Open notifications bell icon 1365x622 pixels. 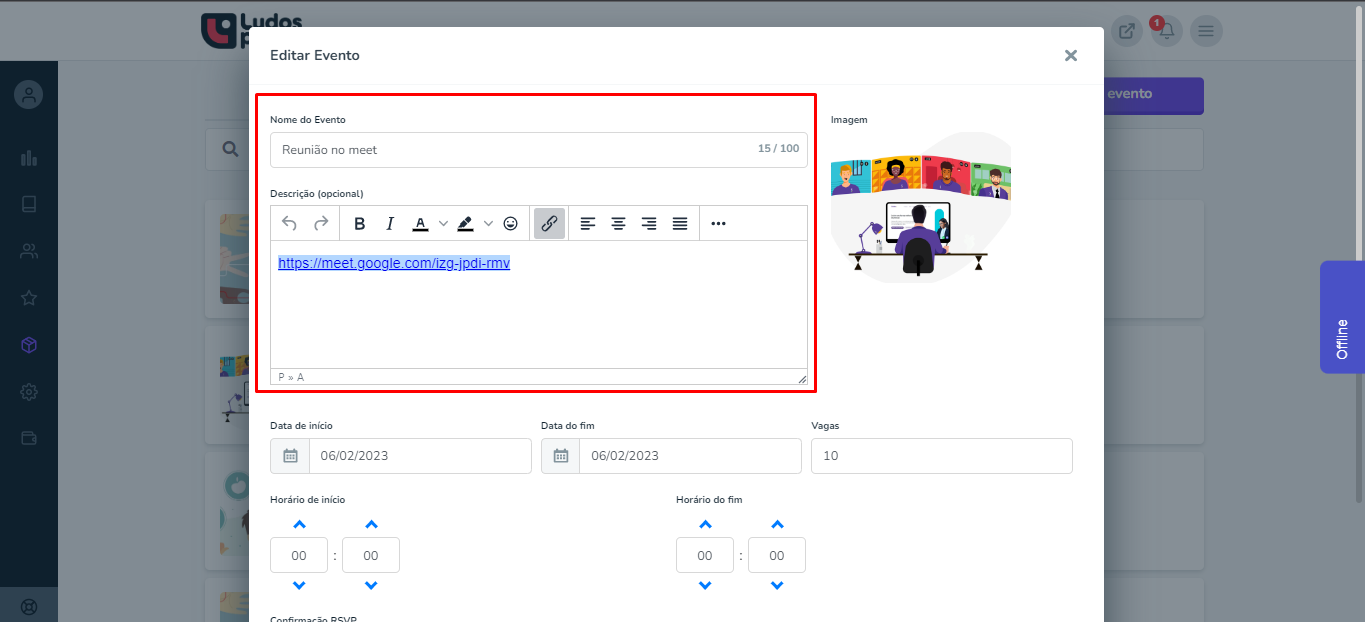point(1166,31)
